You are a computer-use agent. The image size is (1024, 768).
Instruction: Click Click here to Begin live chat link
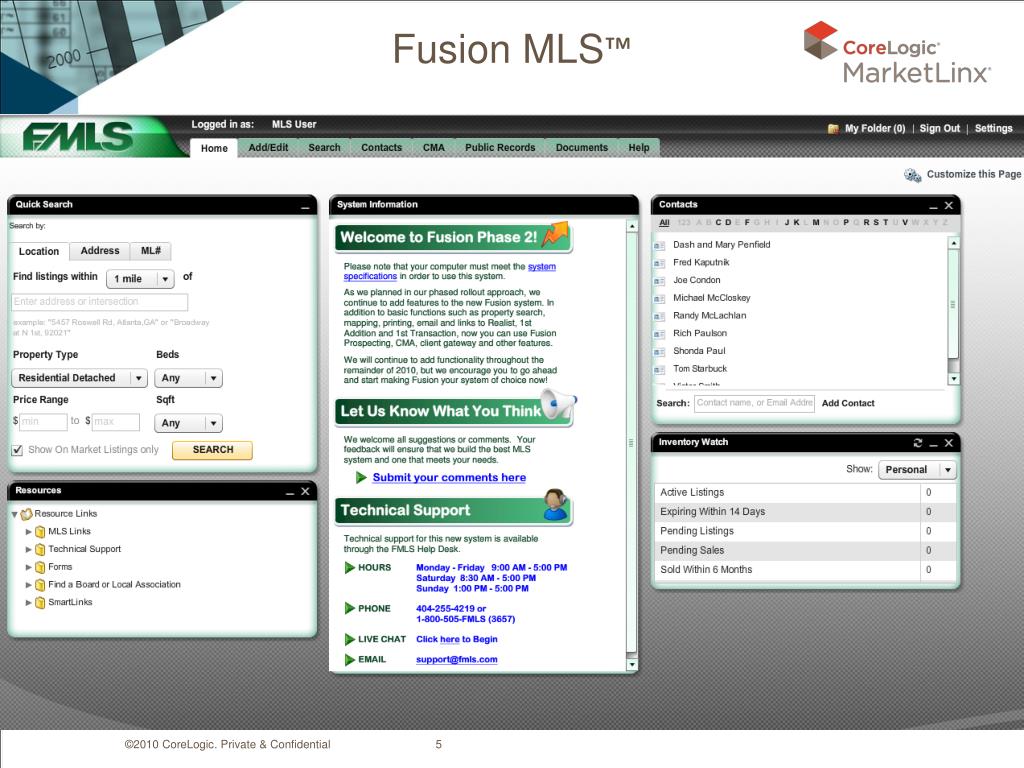[x=456, y=639]
